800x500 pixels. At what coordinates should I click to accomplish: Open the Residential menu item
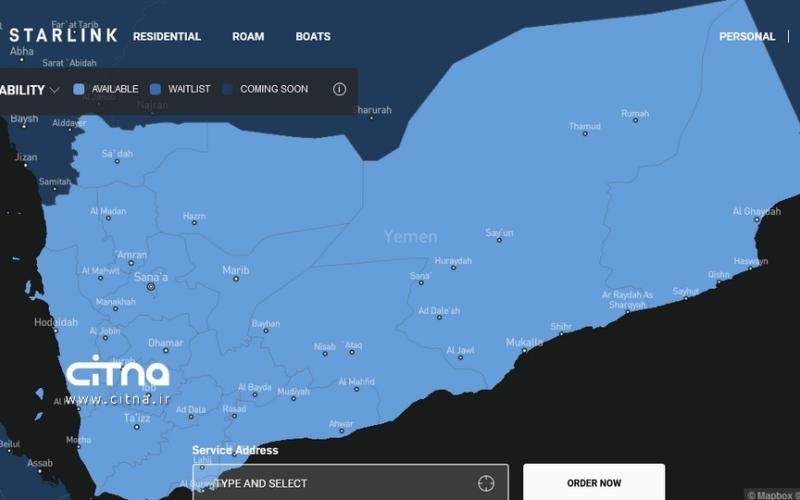pyautogui.click(x=167, y=36)
